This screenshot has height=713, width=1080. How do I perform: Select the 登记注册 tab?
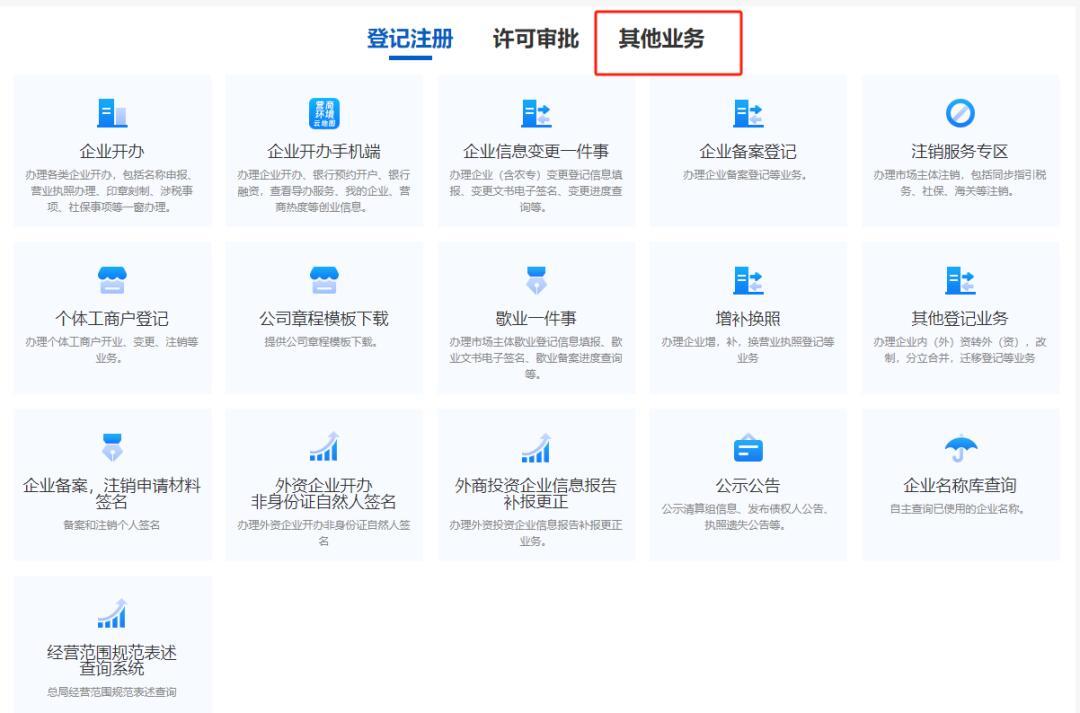(x=411, y=40)
